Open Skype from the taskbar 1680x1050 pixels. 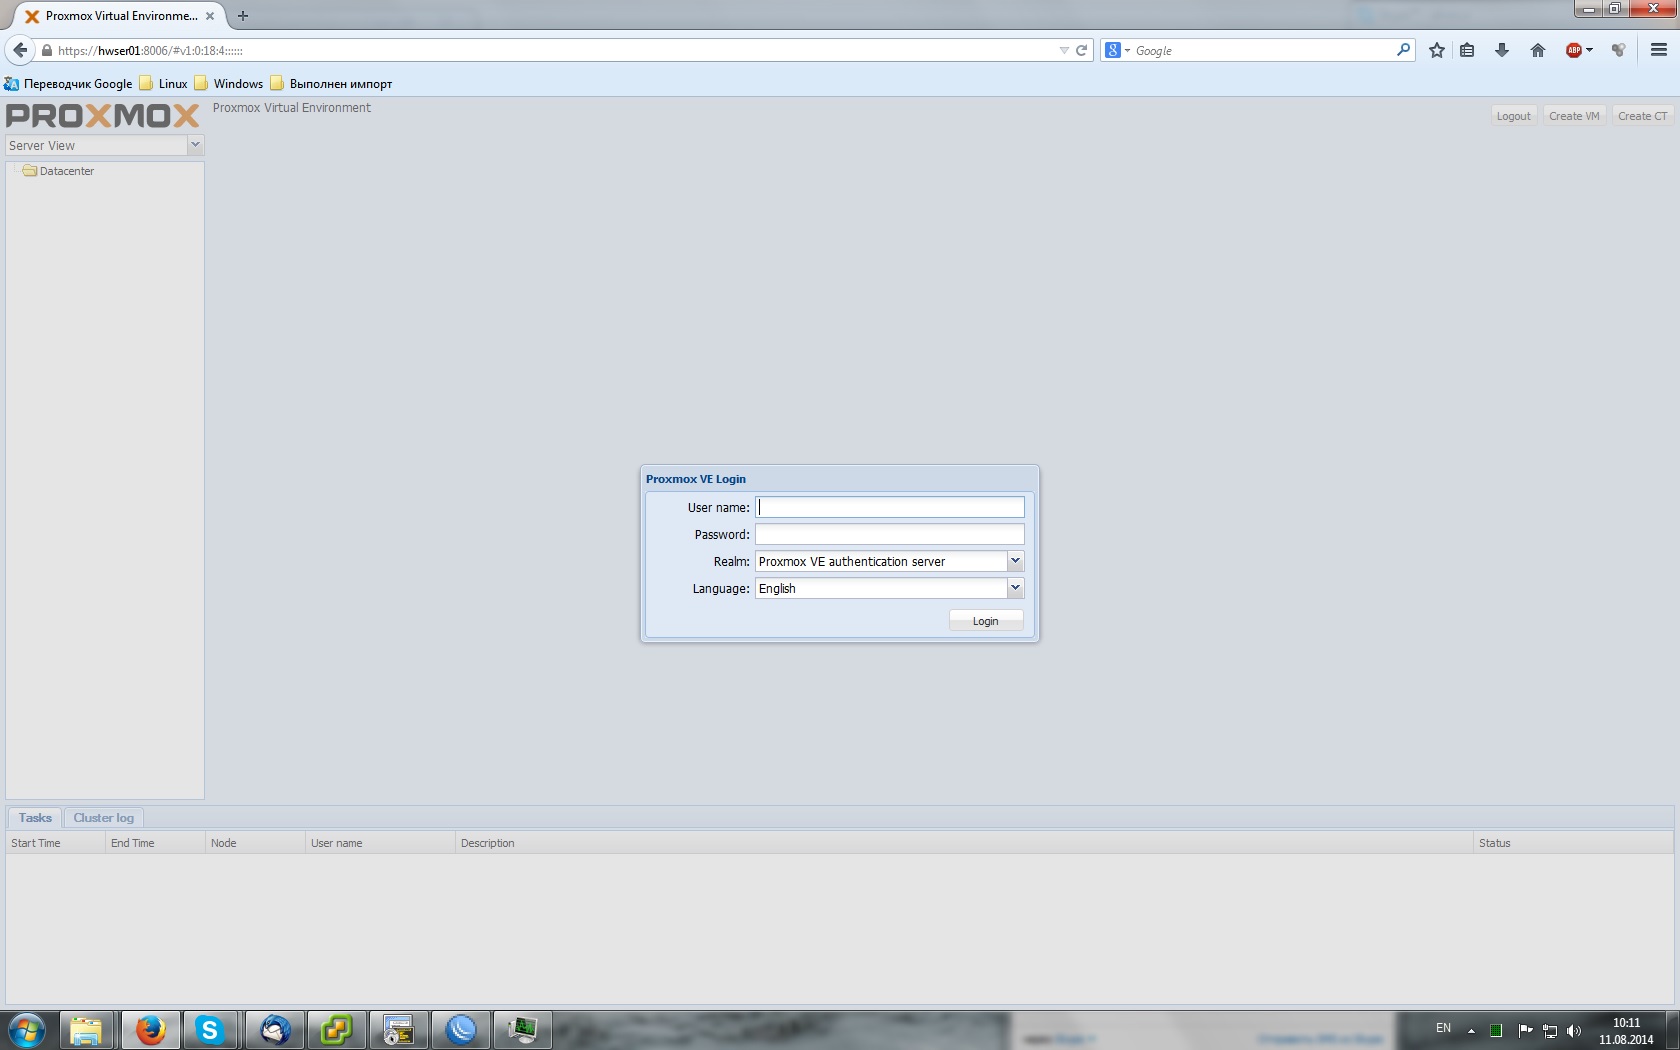click(210, 1029)
